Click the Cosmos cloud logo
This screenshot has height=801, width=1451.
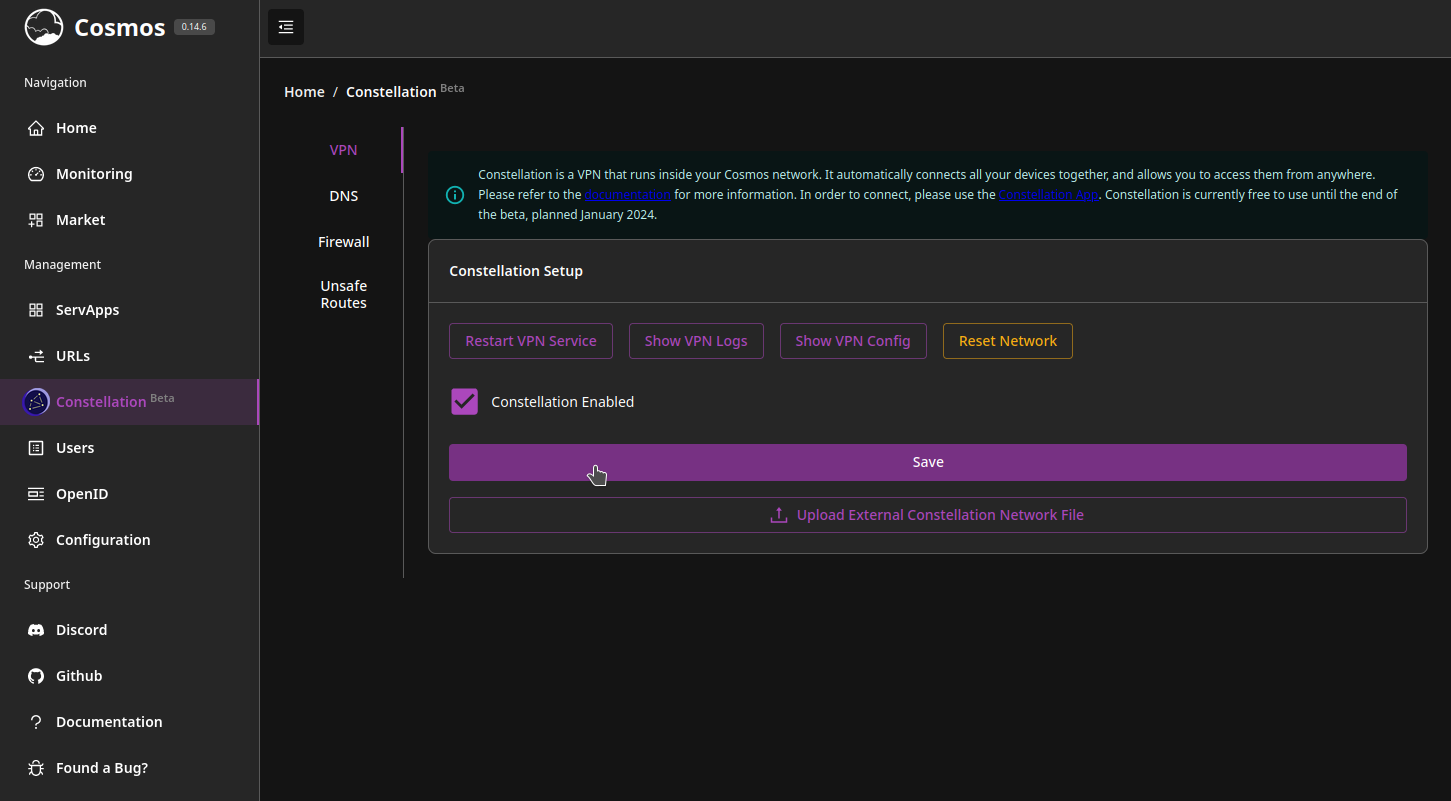(44, 28)
